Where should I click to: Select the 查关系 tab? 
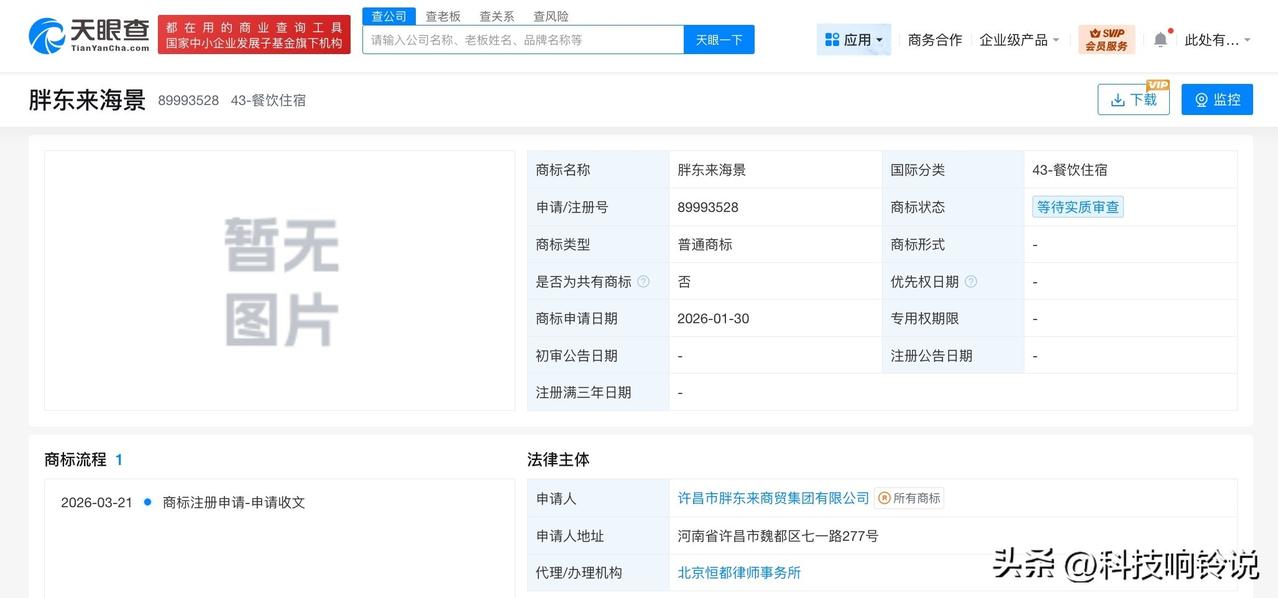(x=496, y=15)
